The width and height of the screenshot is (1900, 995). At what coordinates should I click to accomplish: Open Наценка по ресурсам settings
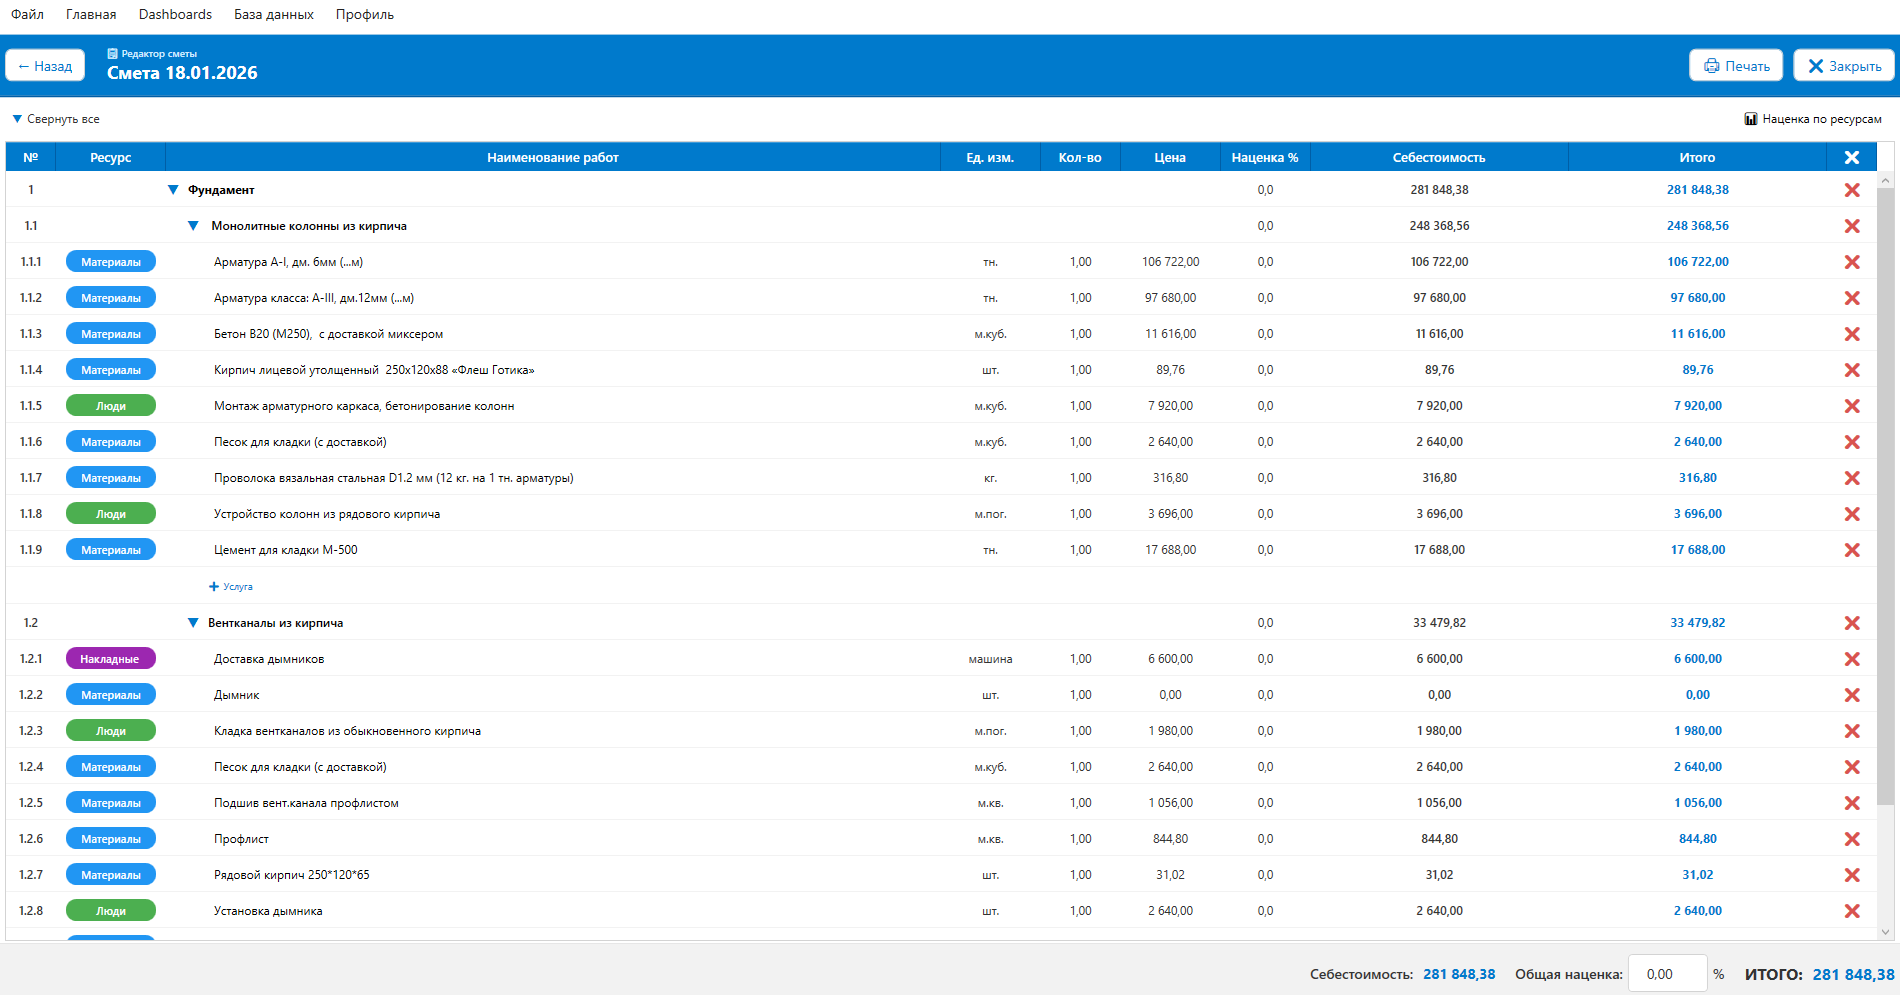(1813, 119)
